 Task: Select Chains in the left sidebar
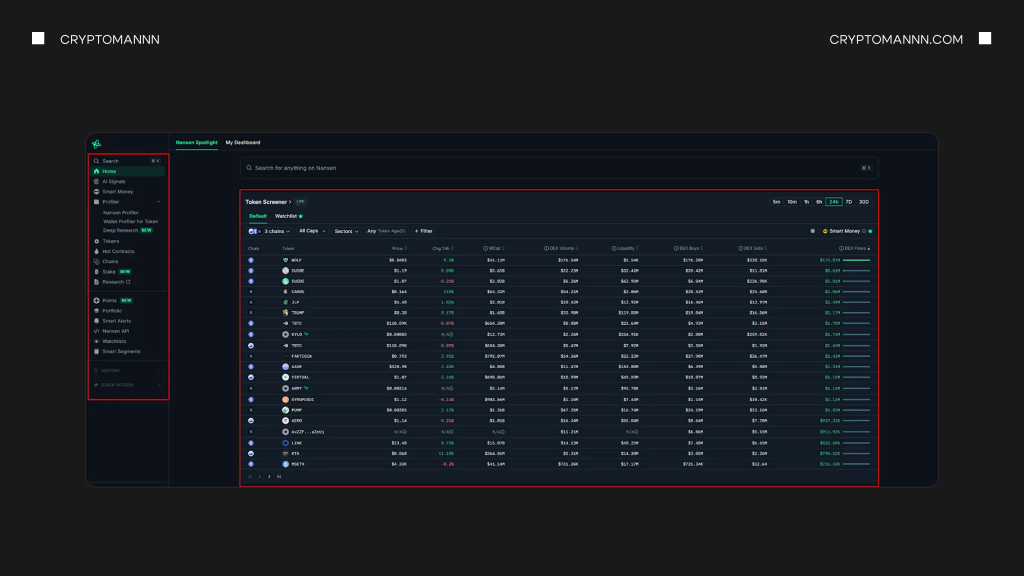[x=112, y=262]
